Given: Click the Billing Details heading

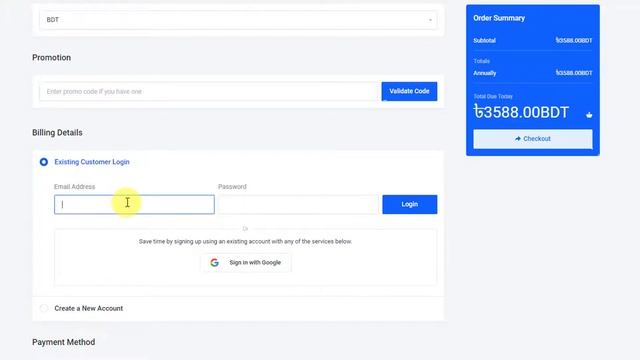Looking at the screenshot, I should point(57,133).
